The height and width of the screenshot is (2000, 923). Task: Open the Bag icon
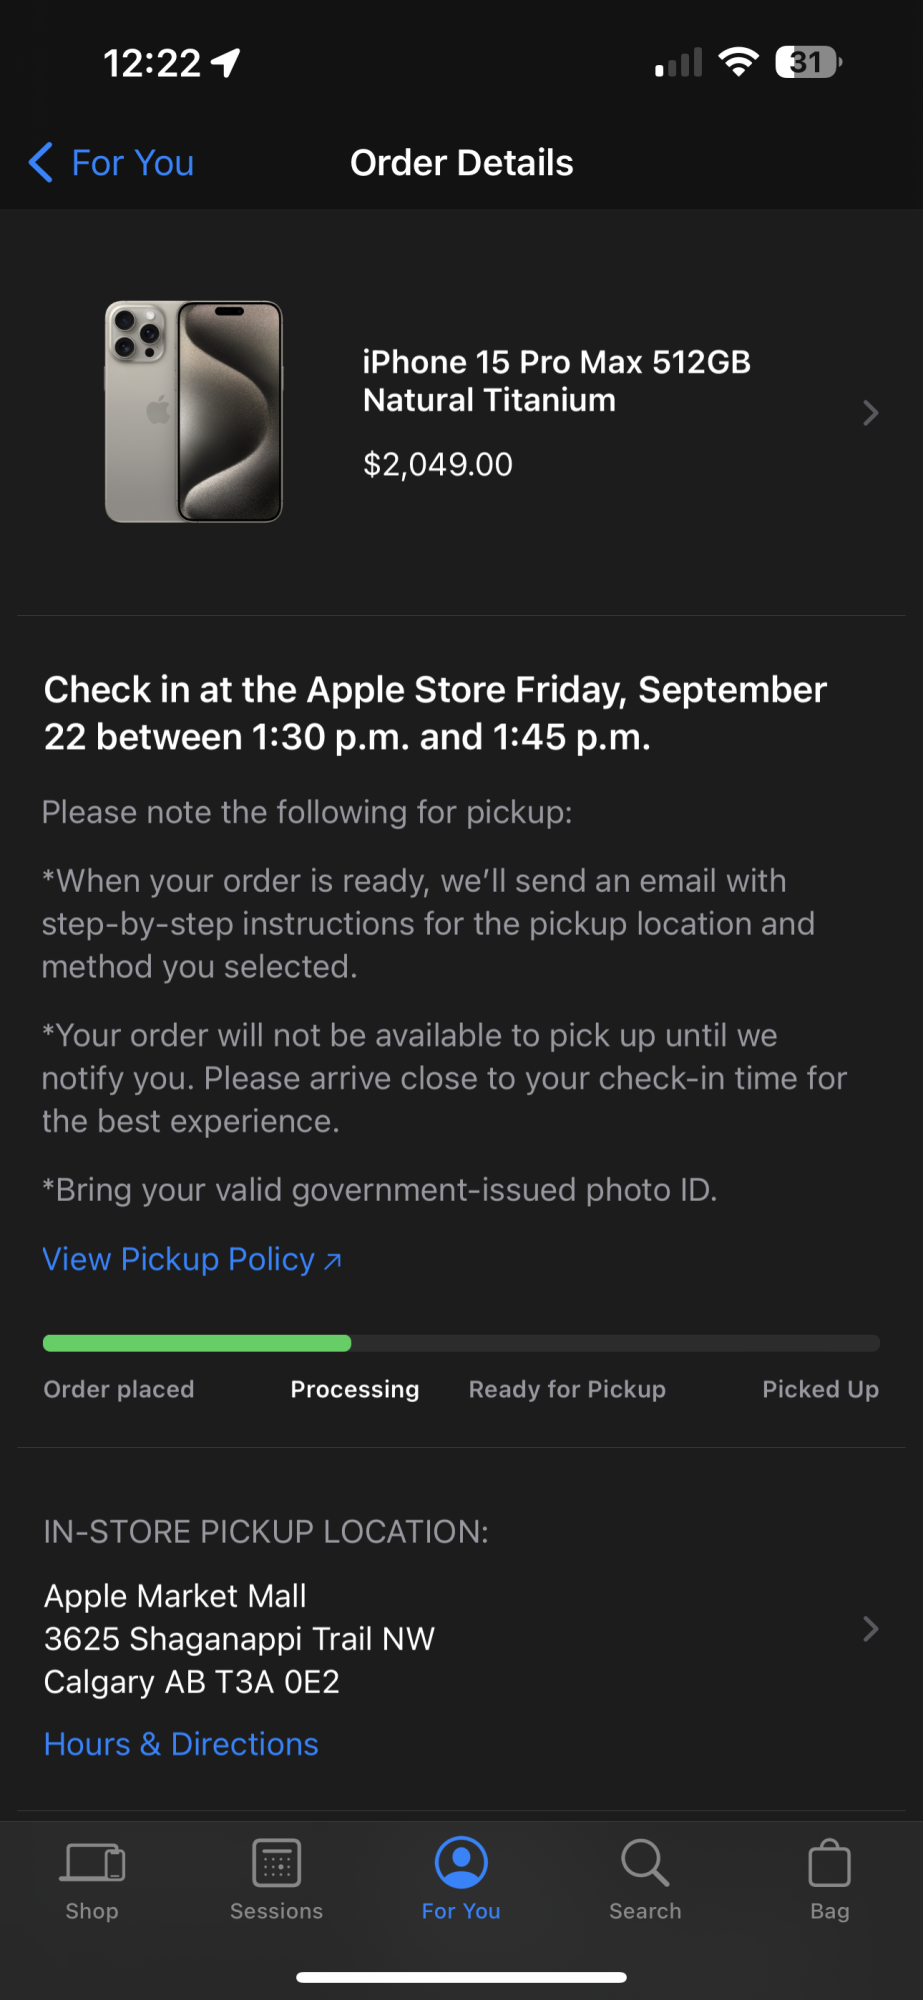coord(829,1864)
